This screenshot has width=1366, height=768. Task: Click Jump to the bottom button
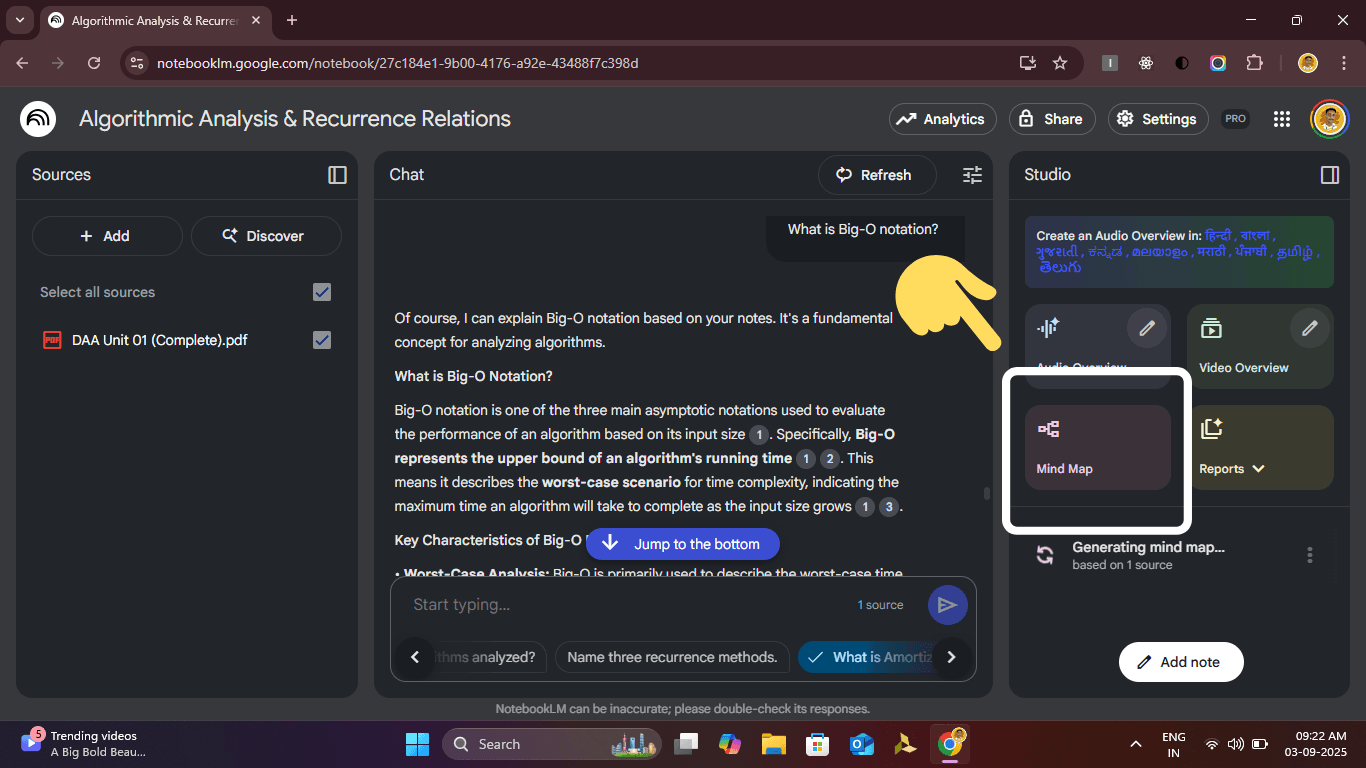pyautogui.click(x=683, y=544)
